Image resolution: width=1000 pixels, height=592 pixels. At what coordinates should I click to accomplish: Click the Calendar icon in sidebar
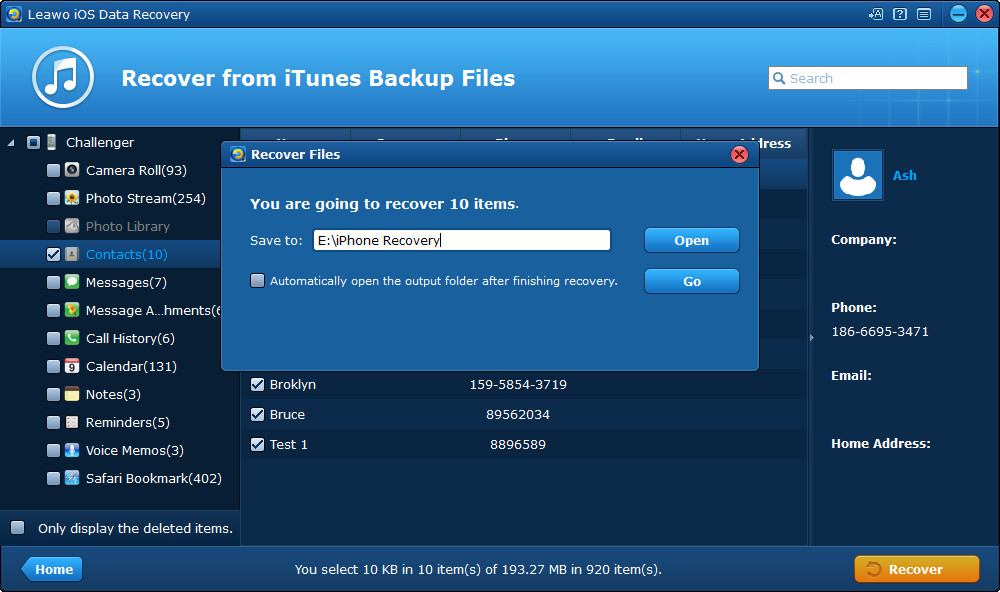coord(72,366)
